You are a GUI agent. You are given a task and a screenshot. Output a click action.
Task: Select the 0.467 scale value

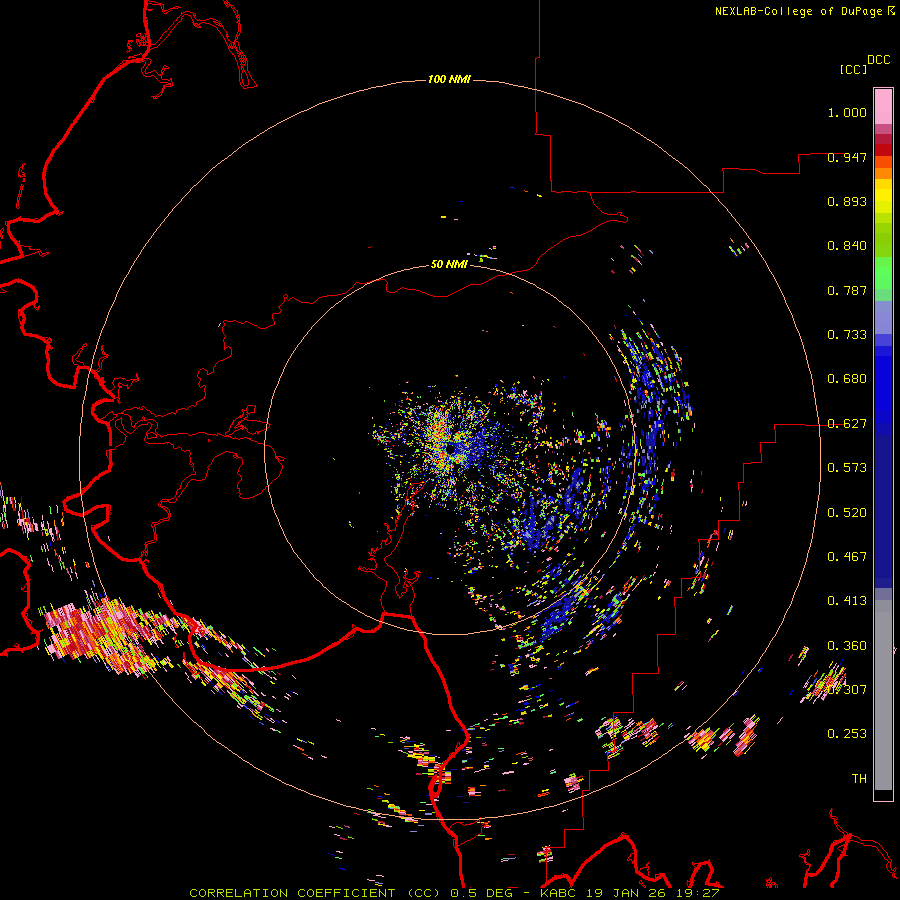tap(847, 557)
